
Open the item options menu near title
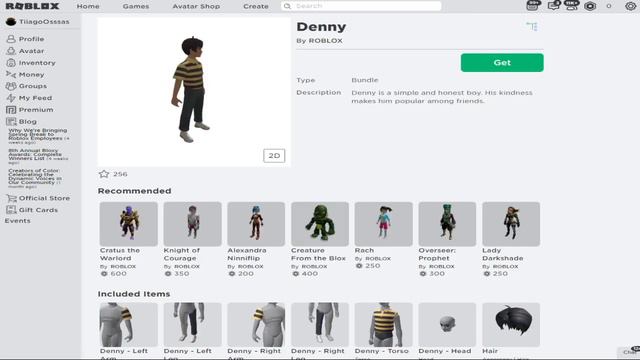pos(532,27)
